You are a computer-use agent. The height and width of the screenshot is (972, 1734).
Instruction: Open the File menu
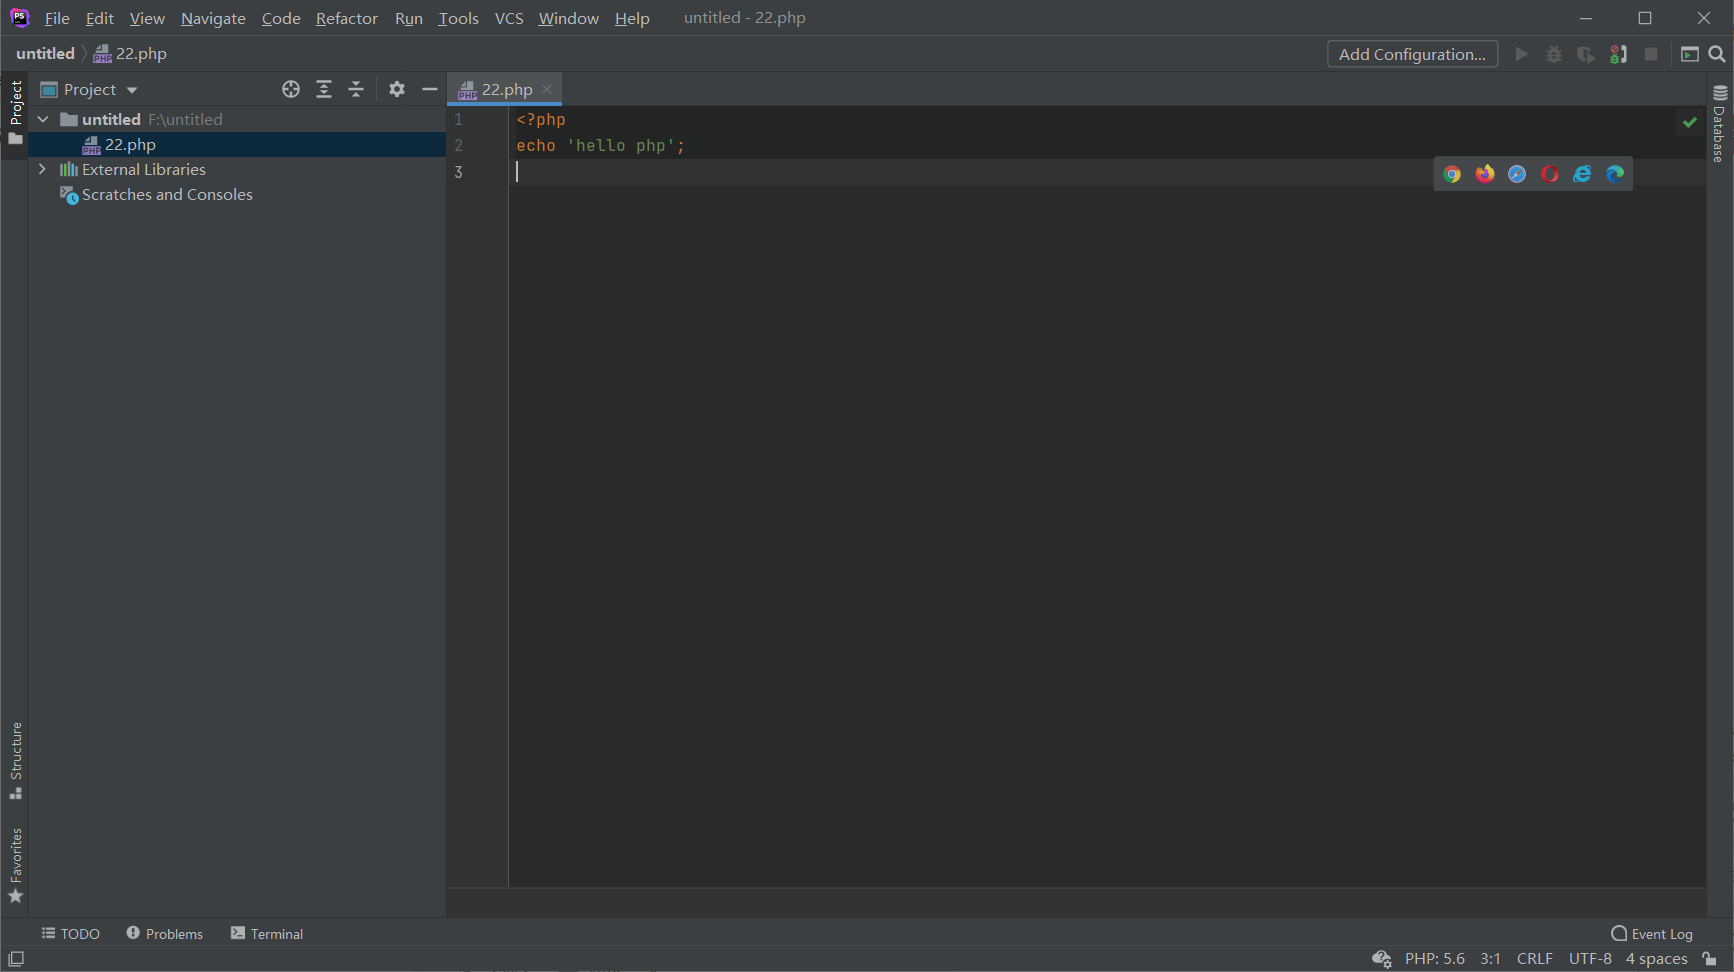click(57, 18)
